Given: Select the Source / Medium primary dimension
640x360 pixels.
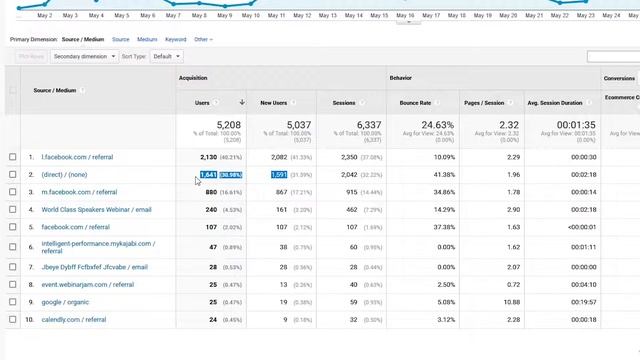Looking at the screenshot, I should pyautogui.click(x=83, y=40).
